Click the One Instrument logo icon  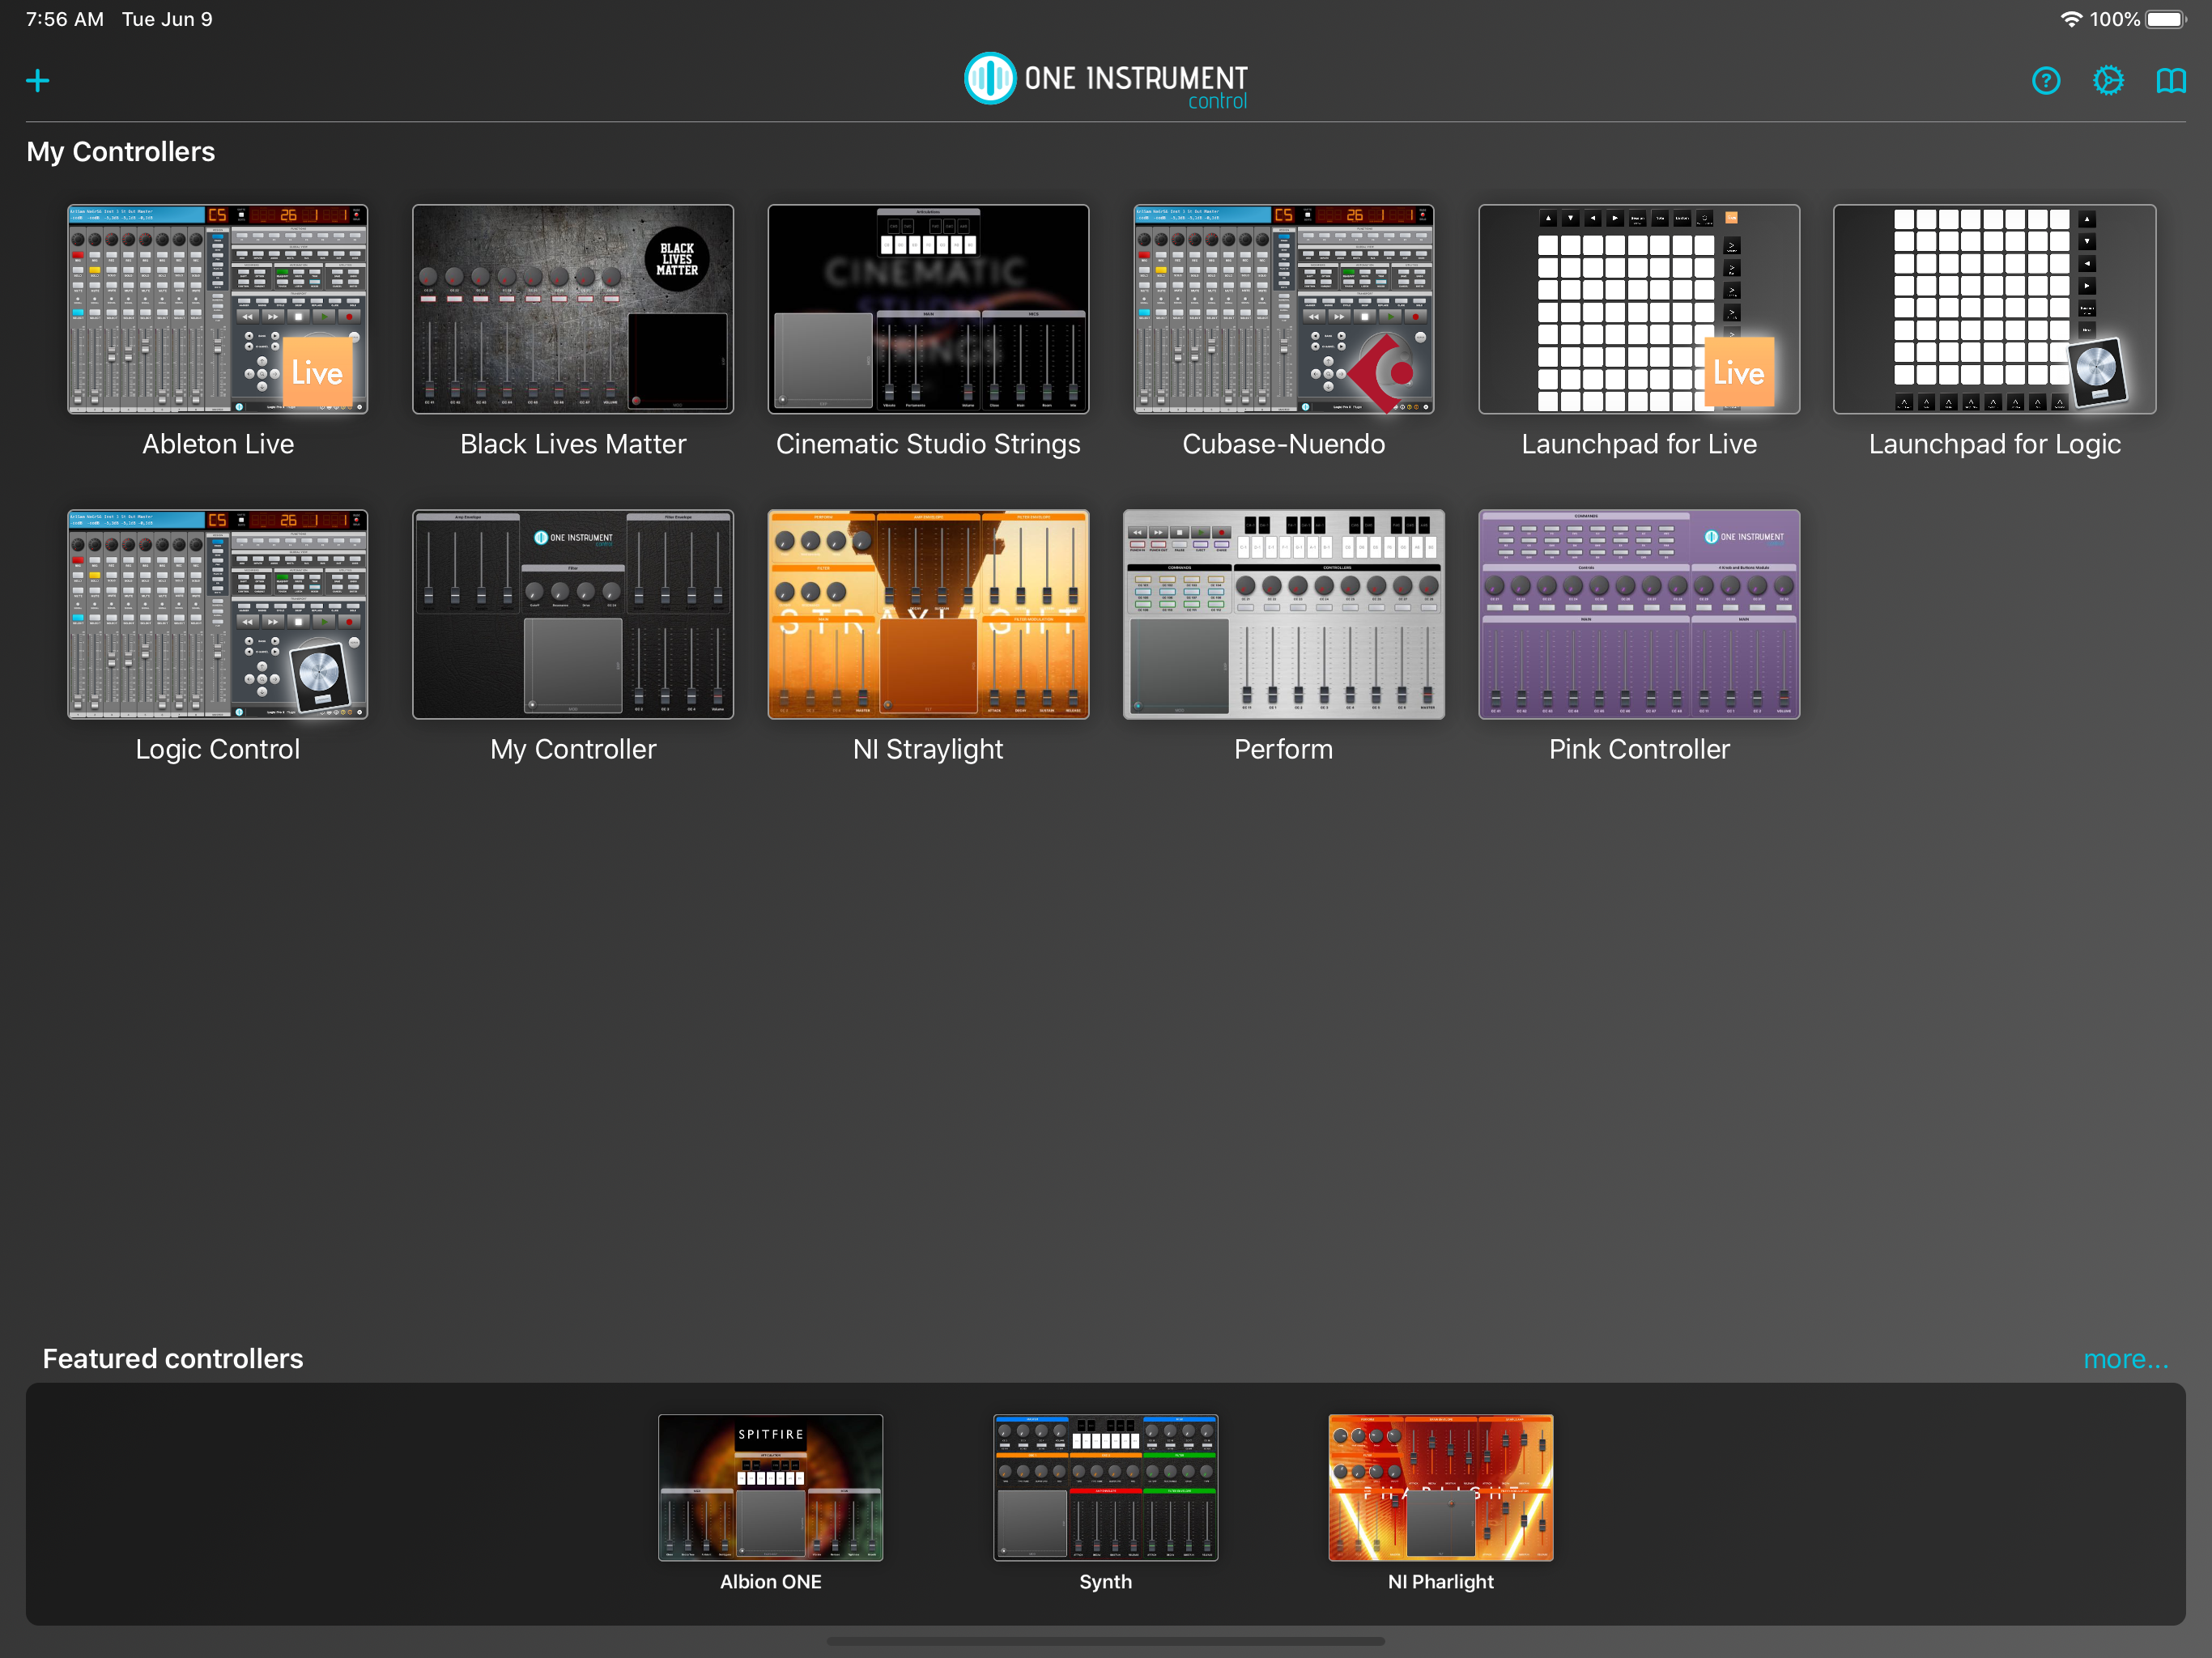989,78
